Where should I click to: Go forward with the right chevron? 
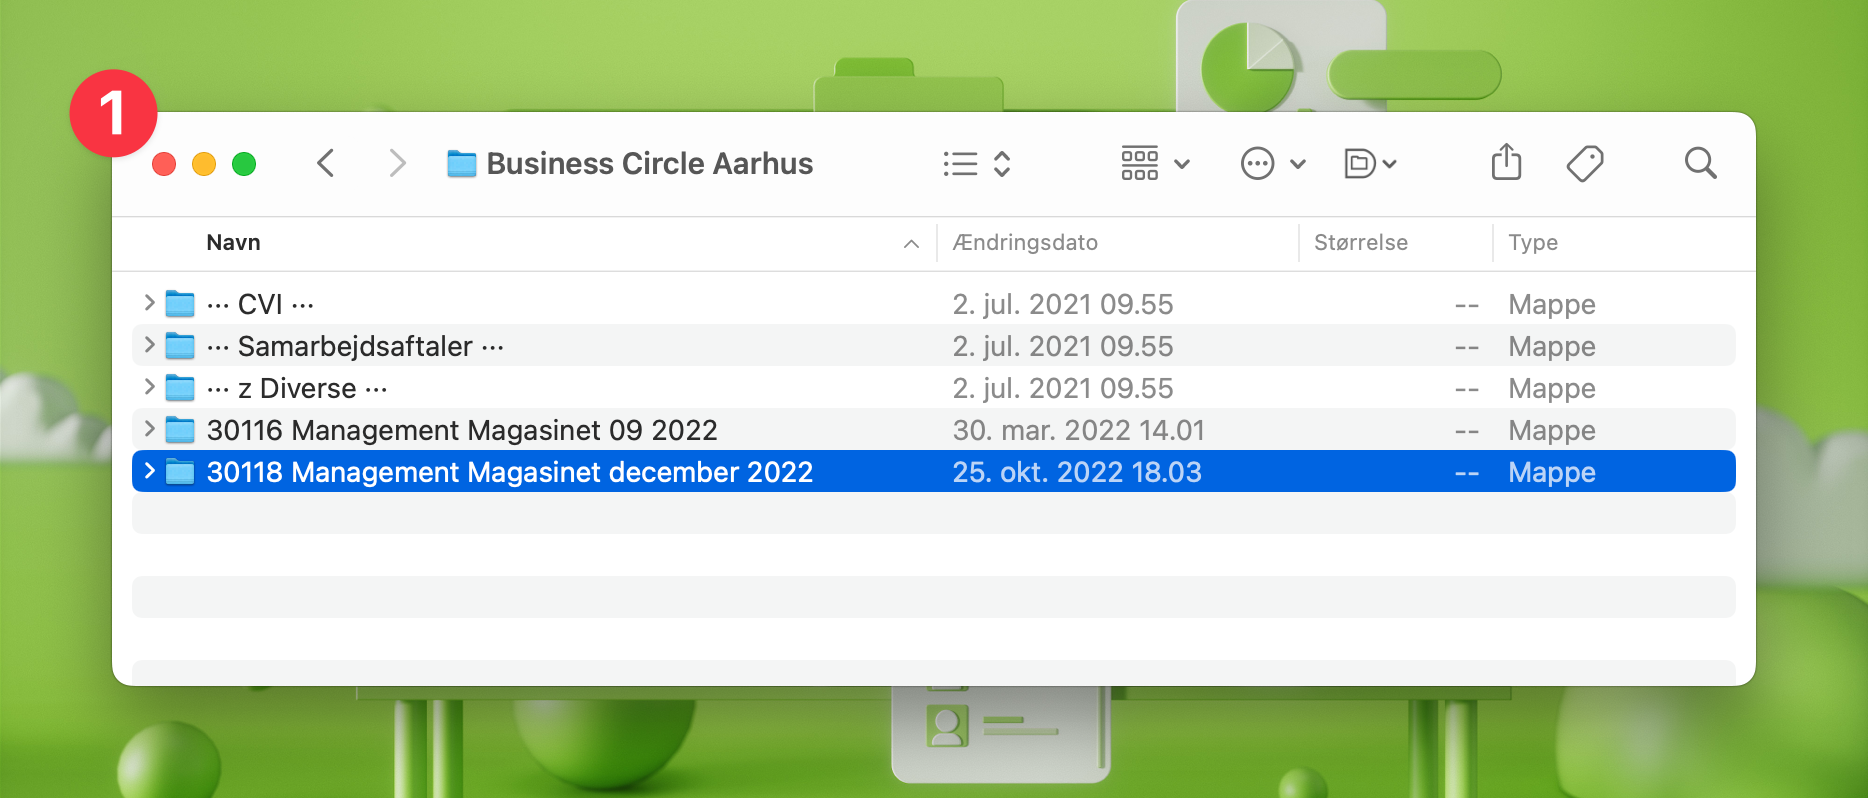pyautogui.click(x=397, y=163)
